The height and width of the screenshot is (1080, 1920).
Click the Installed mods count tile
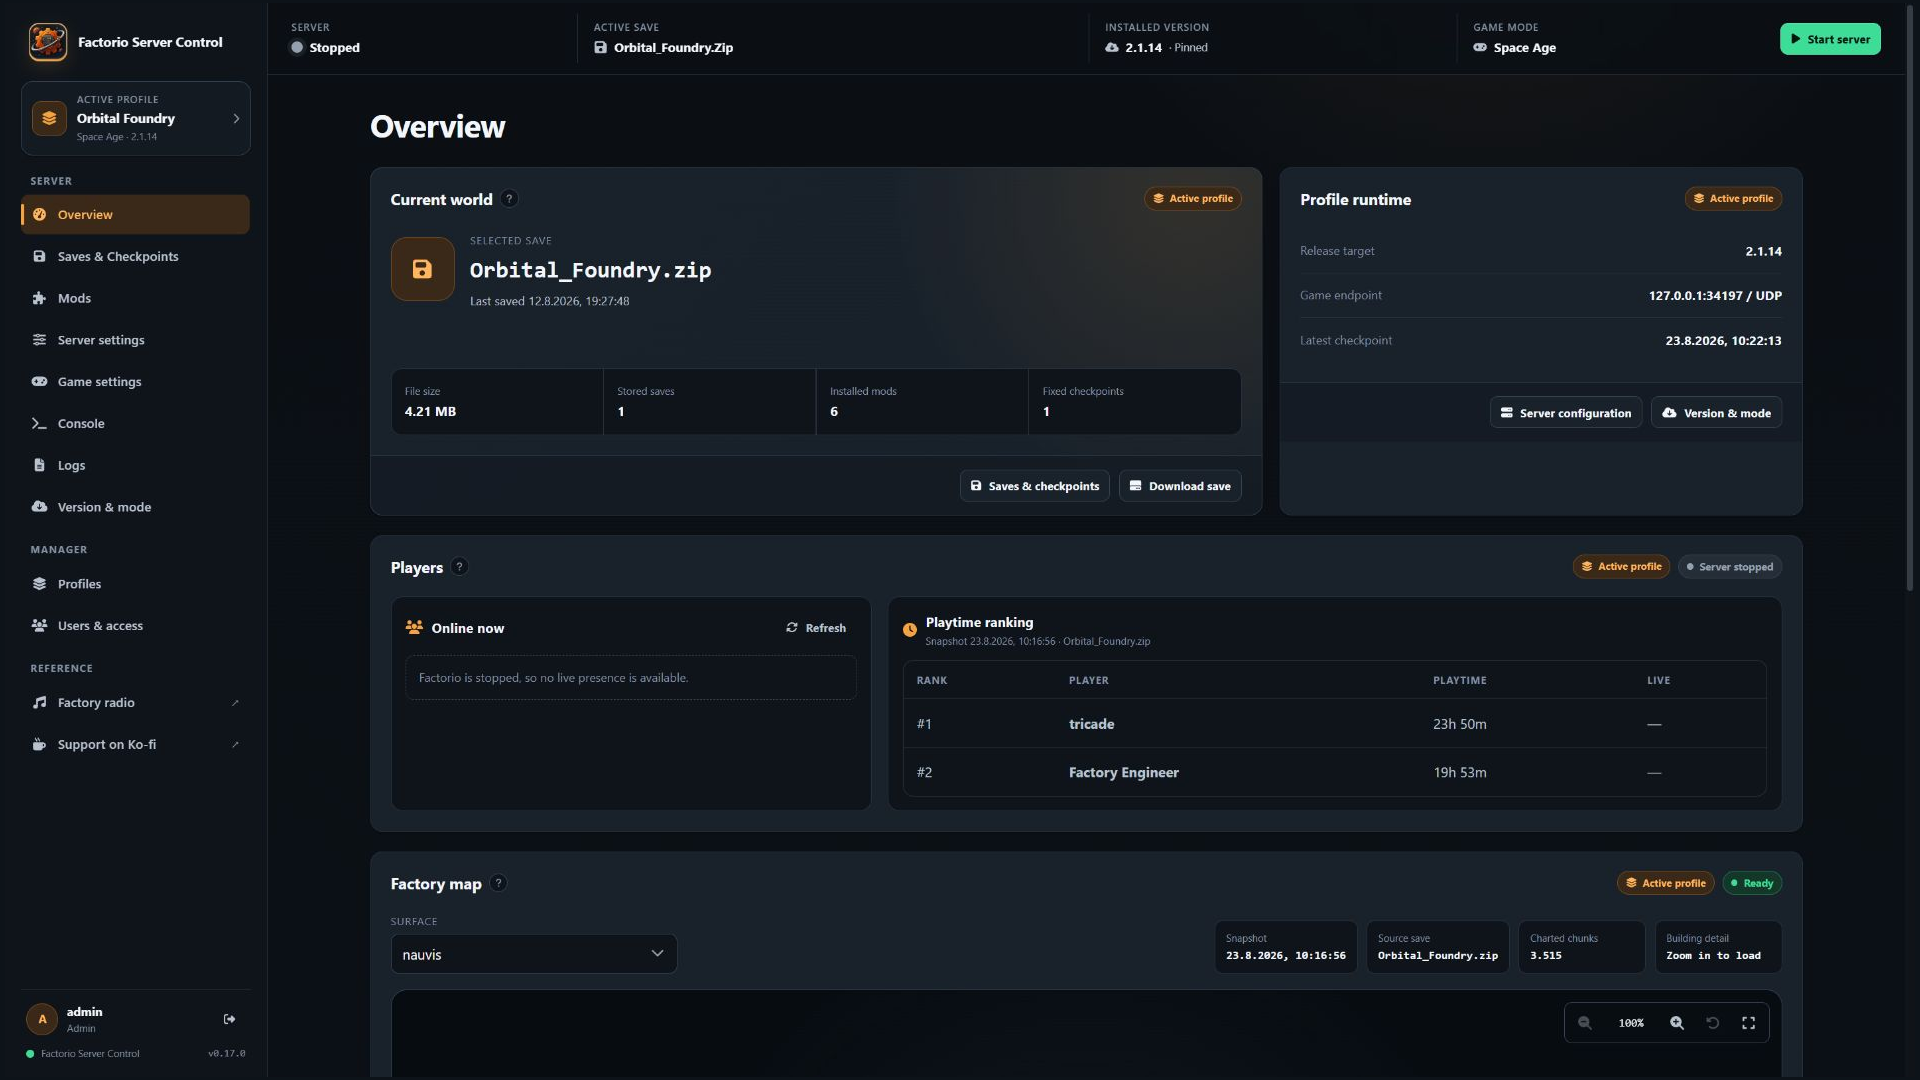[921, 402]
